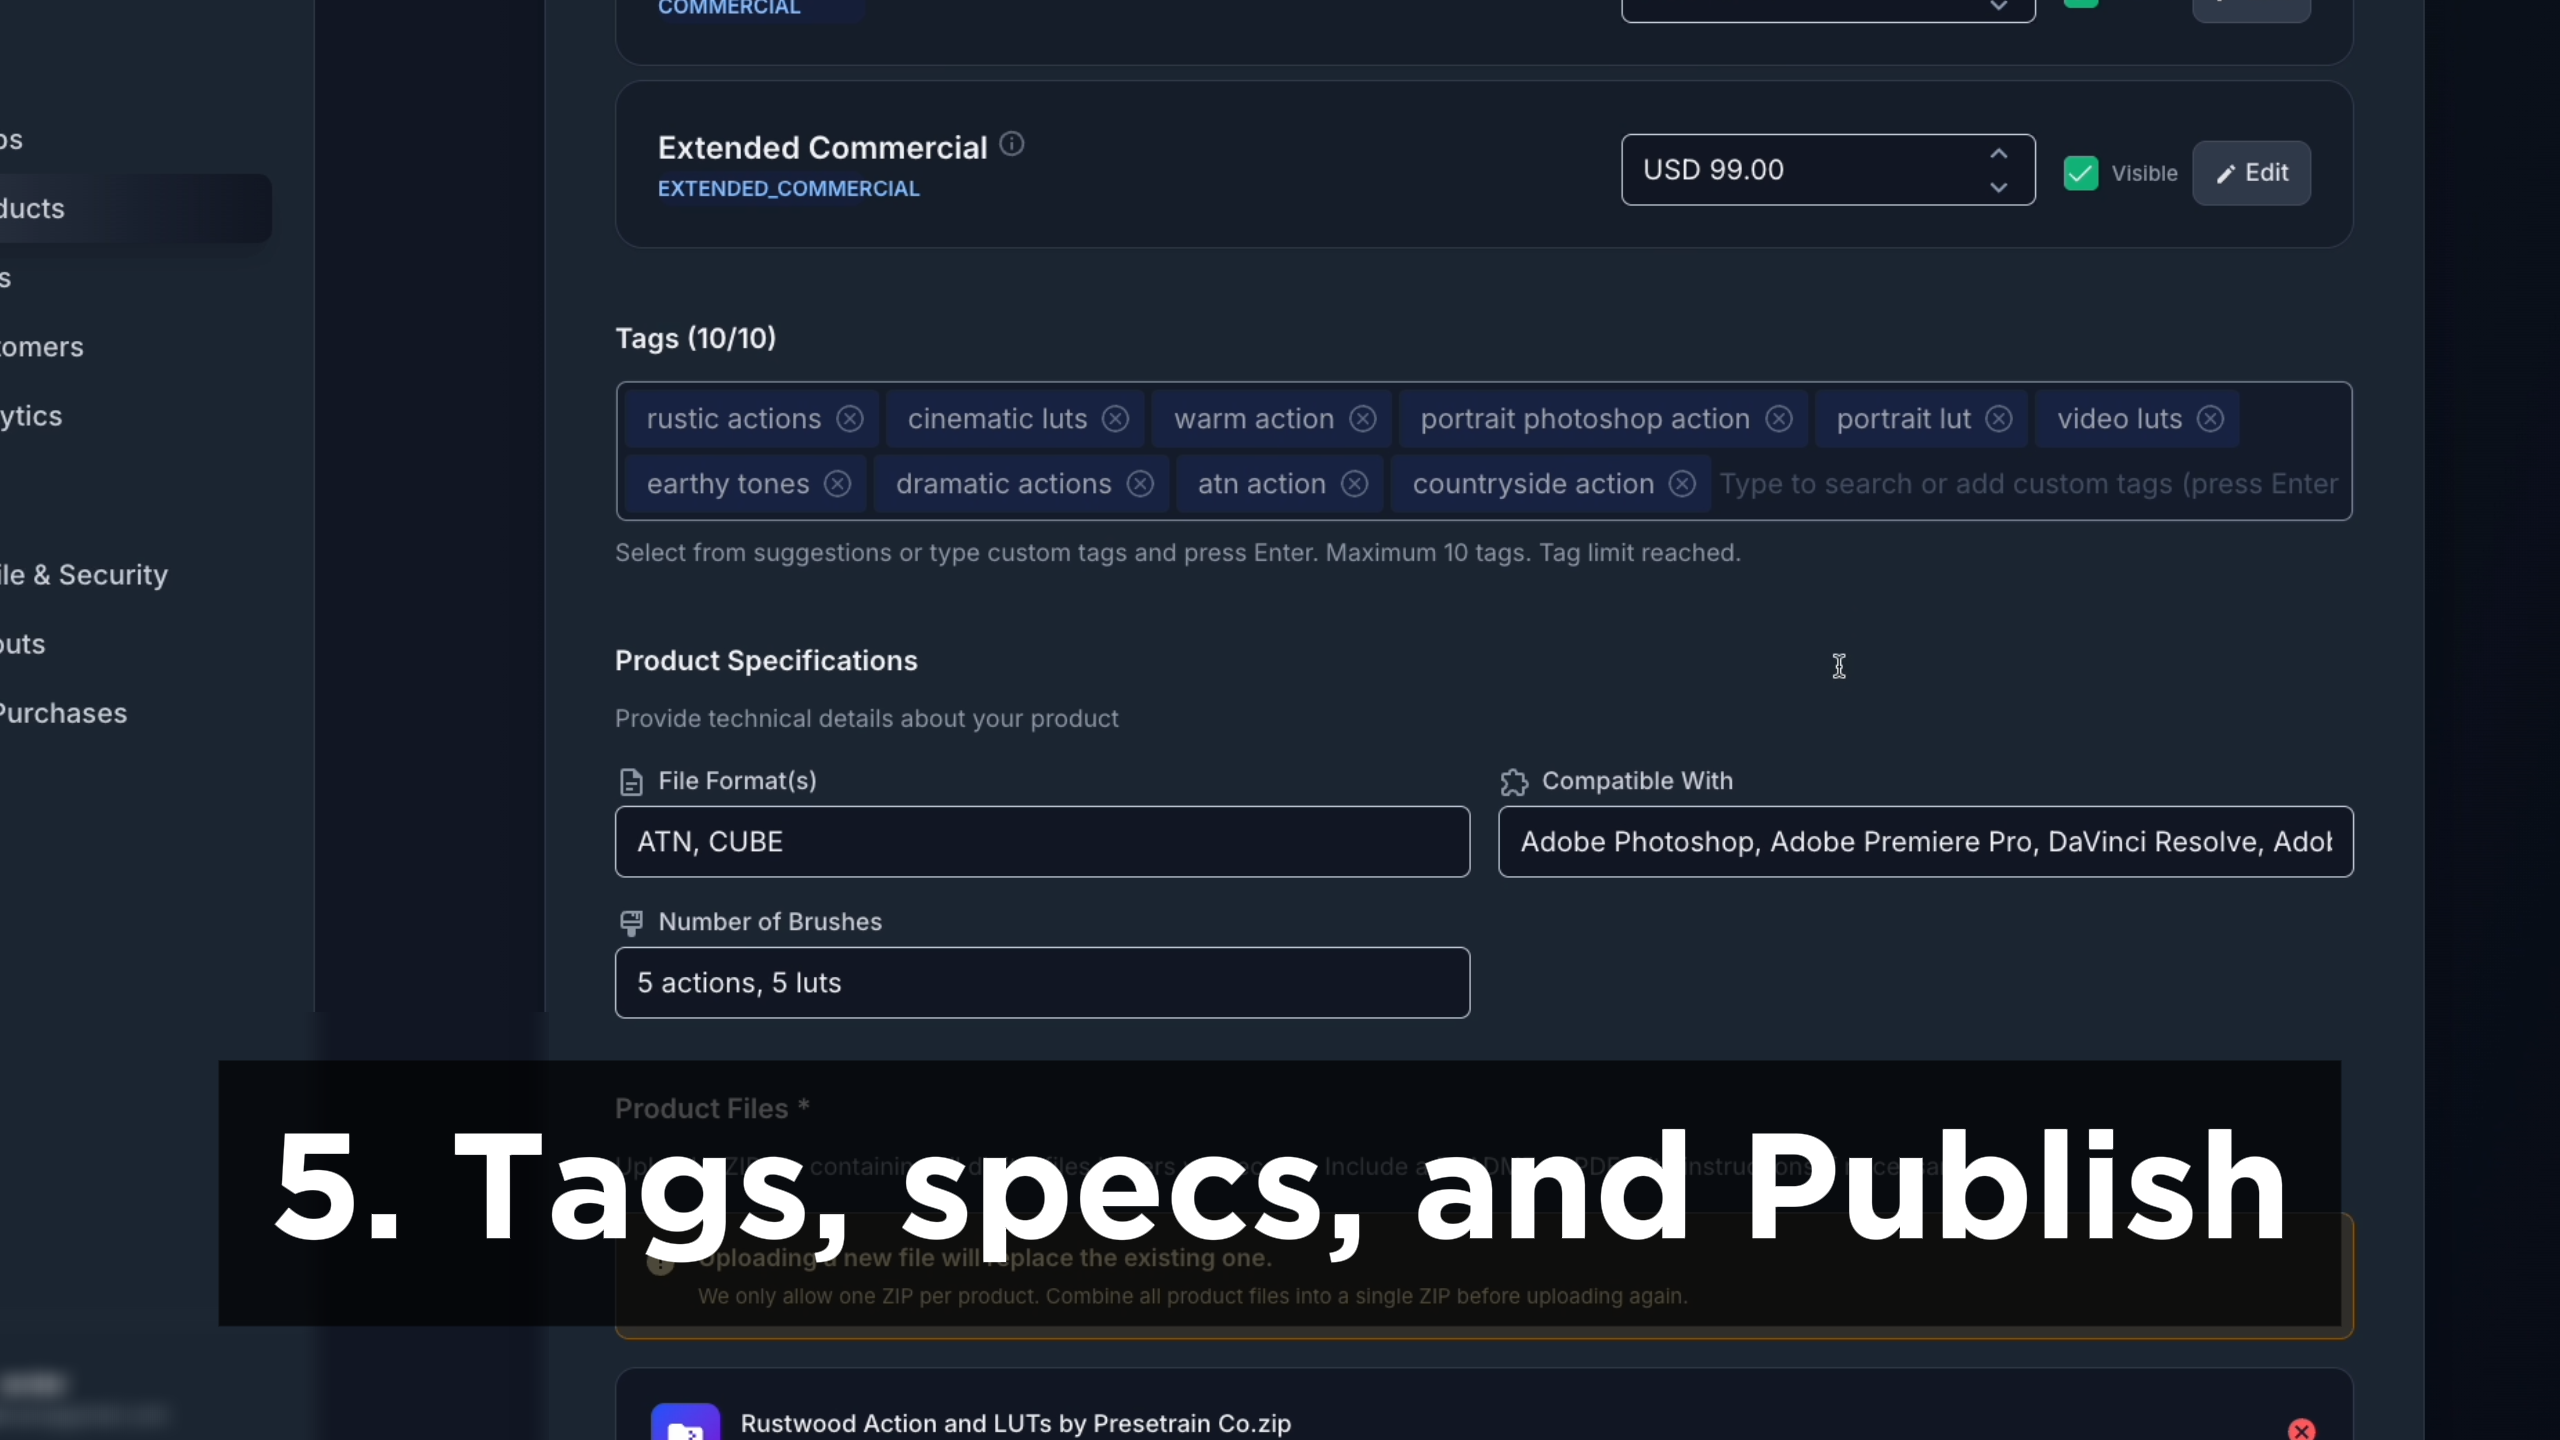Viewport: 2560px width, 1440px height.
Task: Click Edit for Extended Commercial license
Action: pyautogui.click(x=2251, y=173)
